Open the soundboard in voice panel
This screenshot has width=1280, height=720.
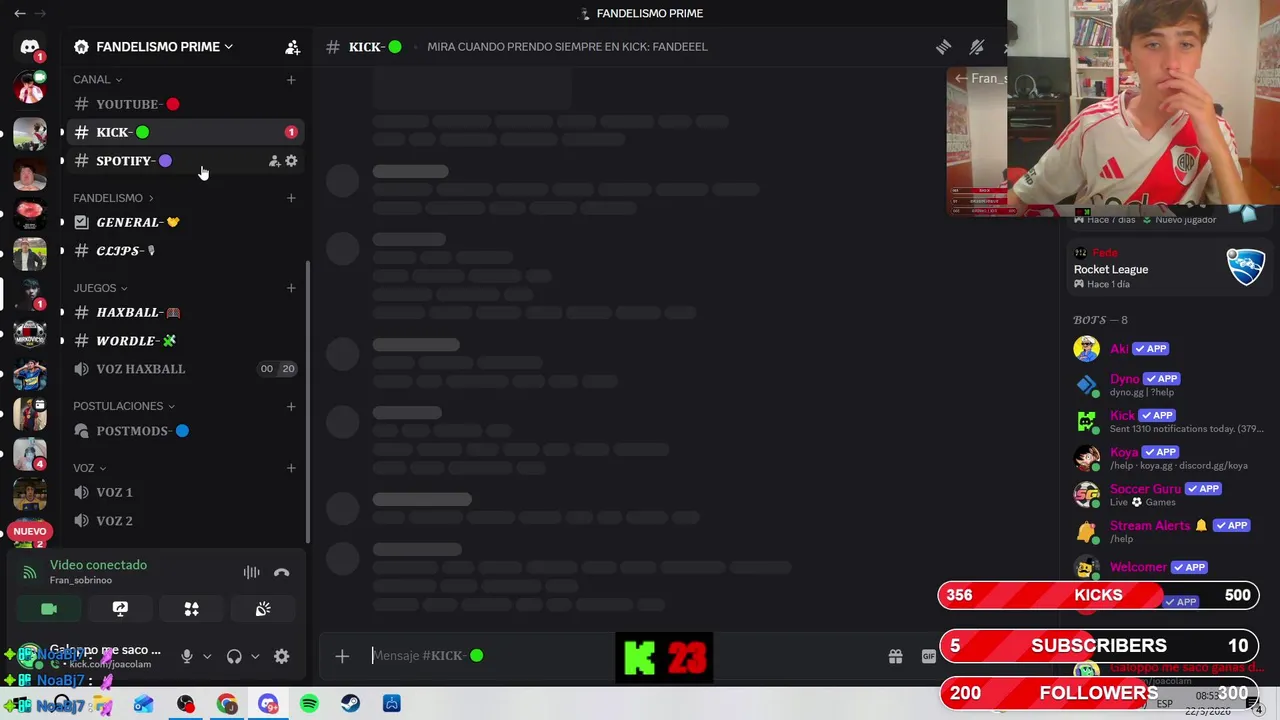pyautogui.click(x=263, y=609)
